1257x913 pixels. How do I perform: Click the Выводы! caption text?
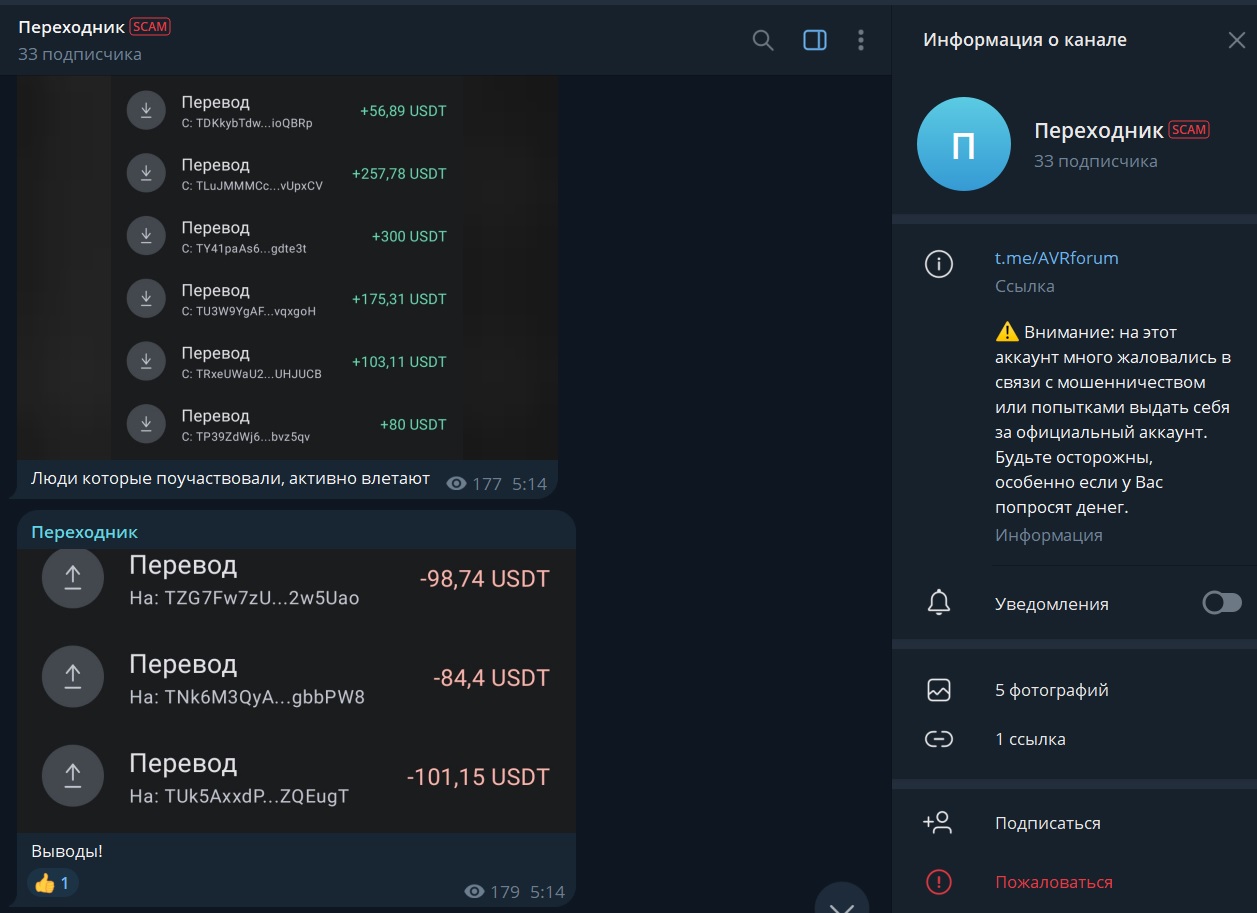tap(67, 852)
